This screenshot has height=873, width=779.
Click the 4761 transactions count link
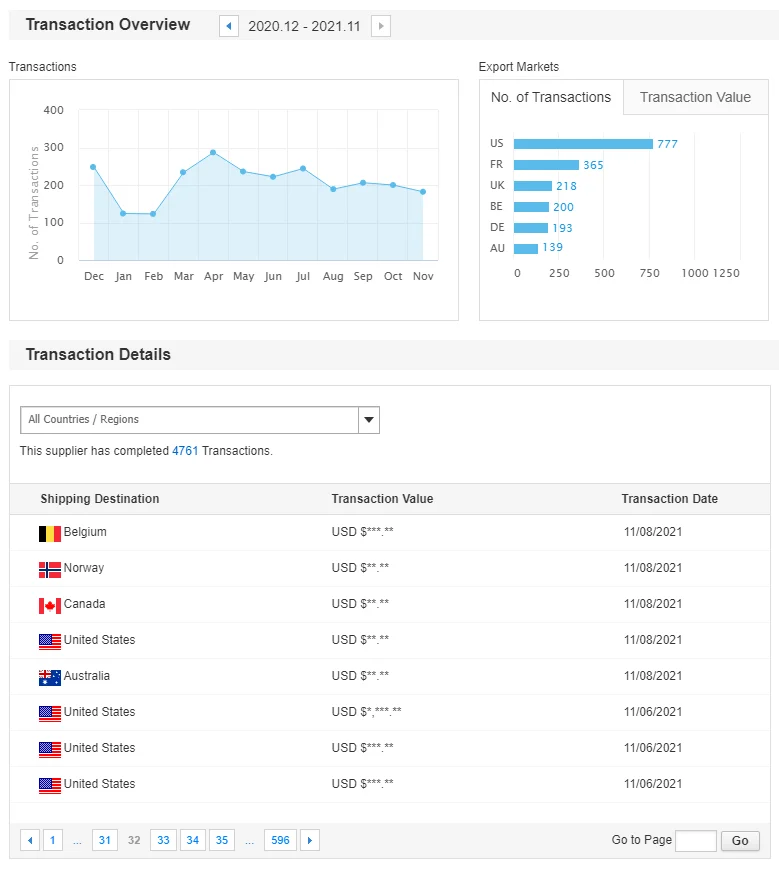click(185, 451)
